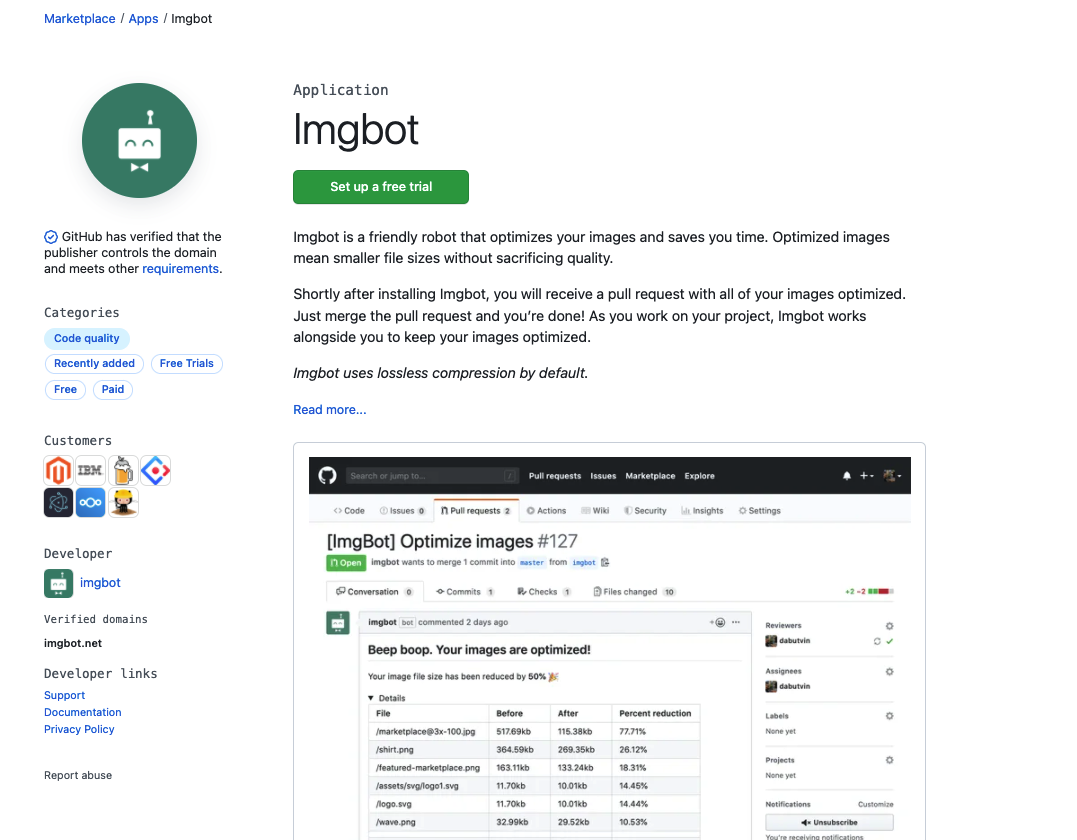This screenshot has width=1077, height=840.
Task: Open the Privacy Policy link
Action: [x=78, y=729]
